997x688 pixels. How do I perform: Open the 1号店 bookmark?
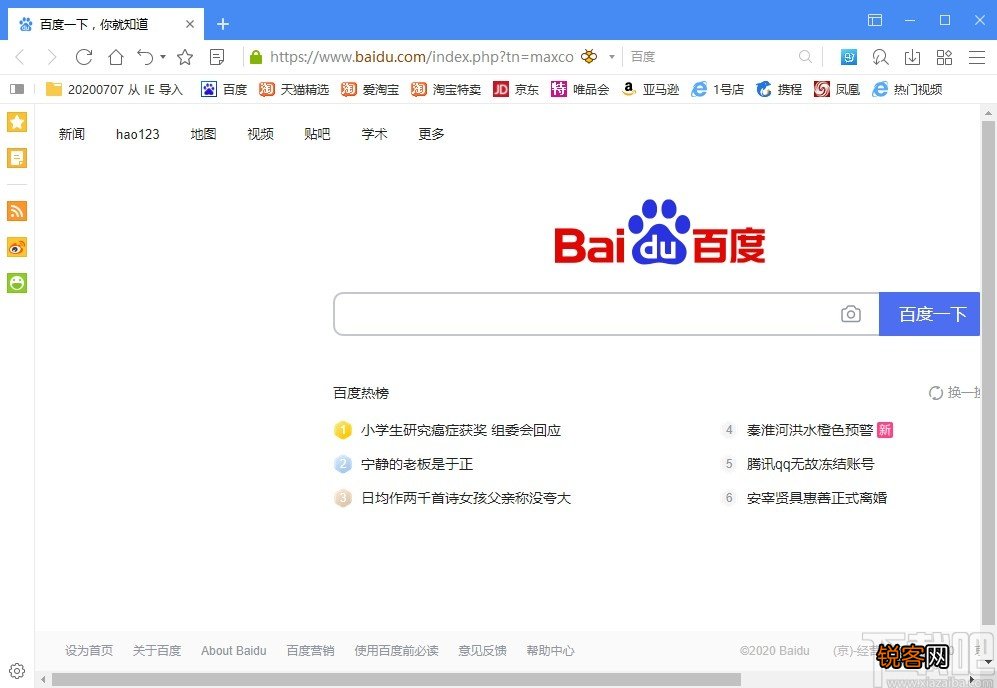point(718,90)
